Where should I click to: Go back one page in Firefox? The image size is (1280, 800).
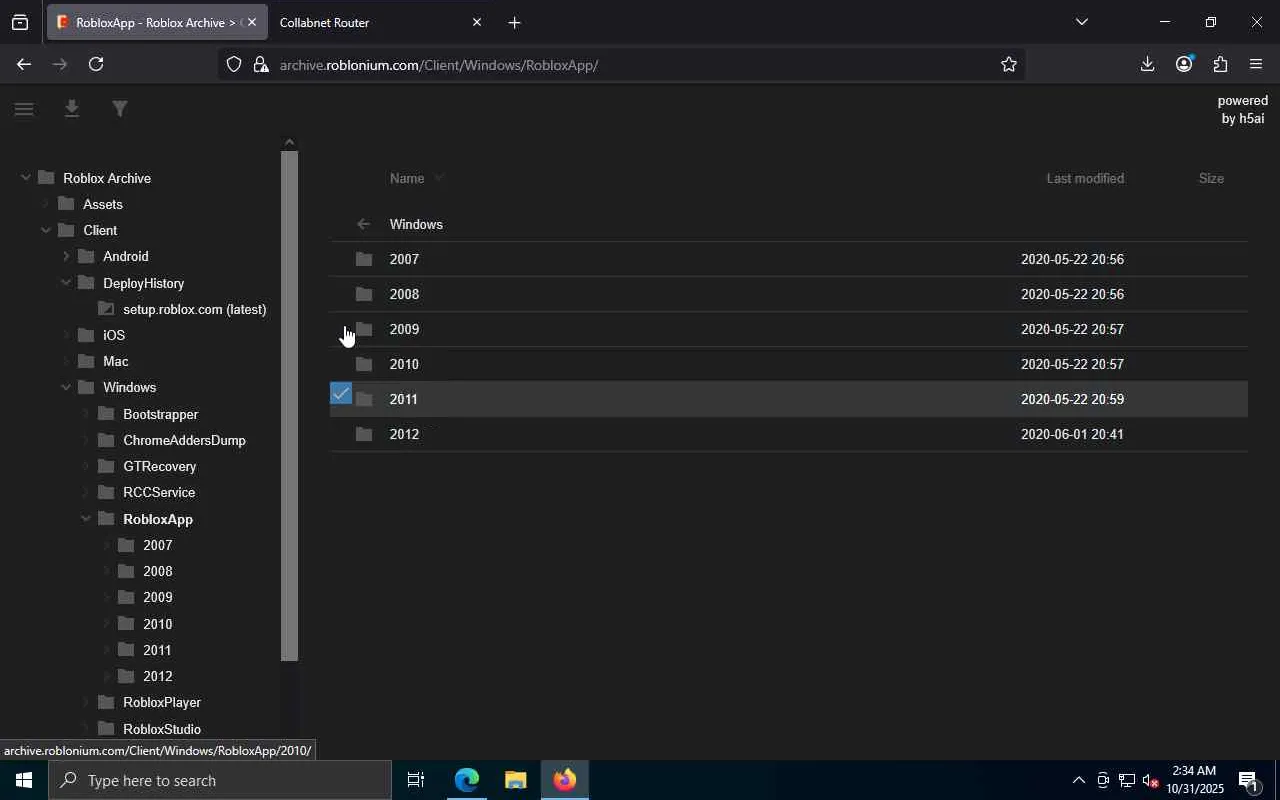[24, 64]
